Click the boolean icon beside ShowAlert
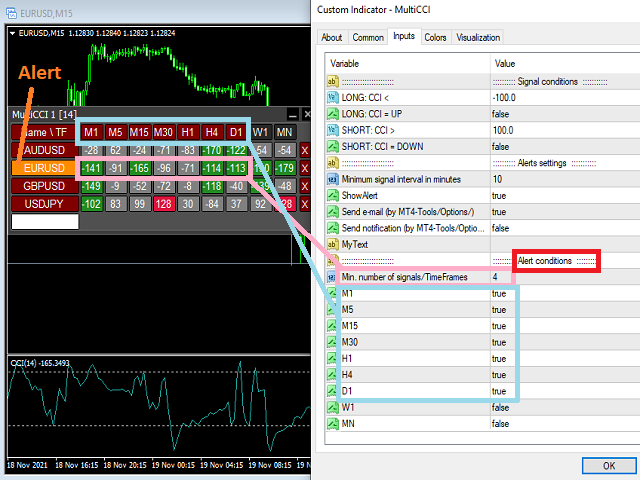 (x=333, y=196)
